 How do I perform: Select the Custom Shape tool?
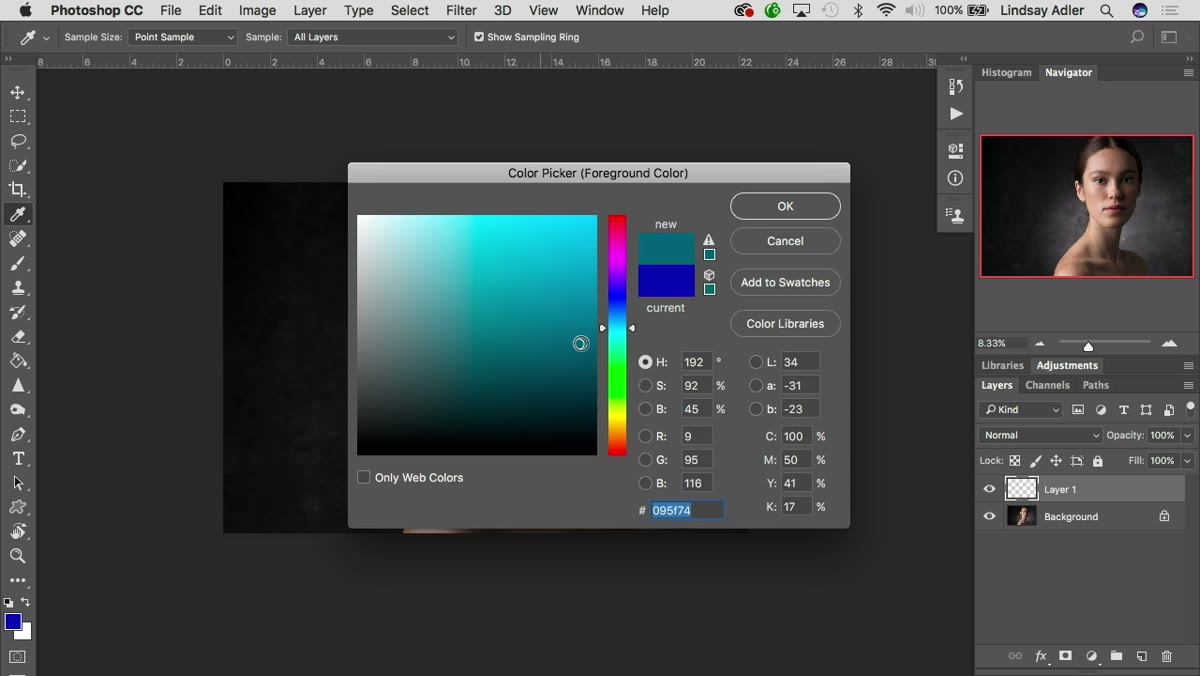tap(18, 507)
